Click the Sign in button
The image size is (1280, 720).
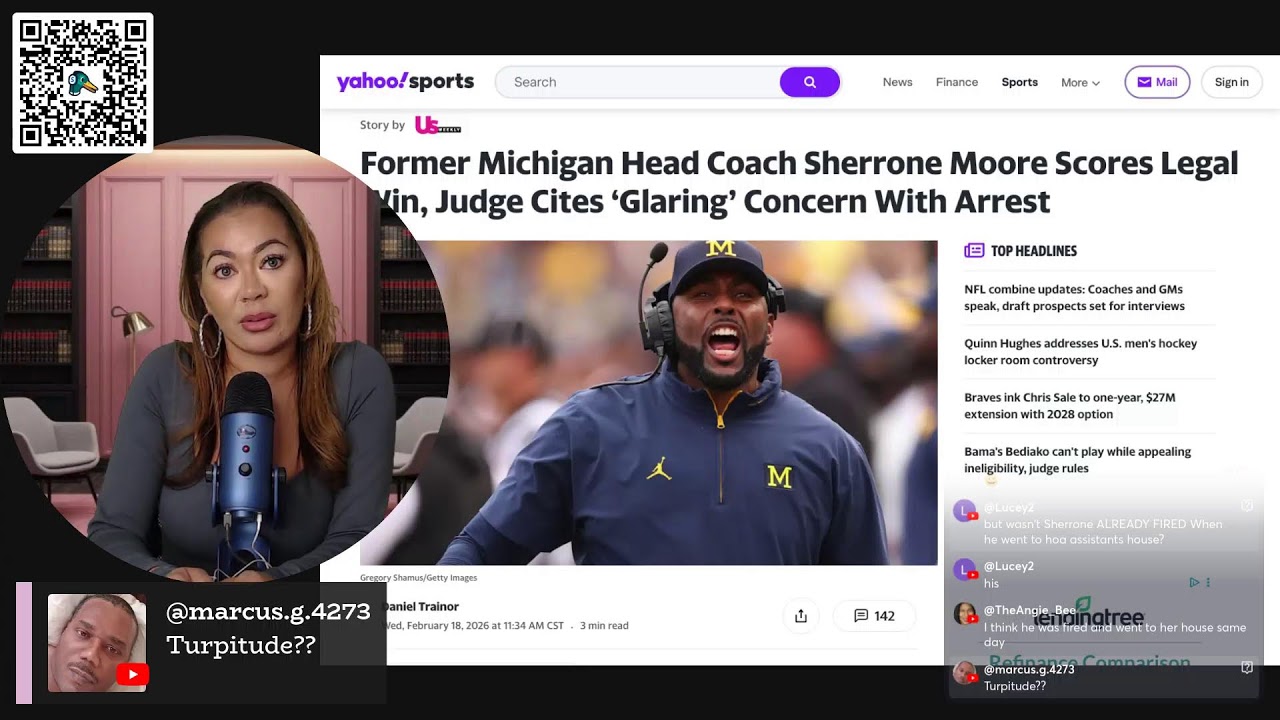click(1232, 82)
